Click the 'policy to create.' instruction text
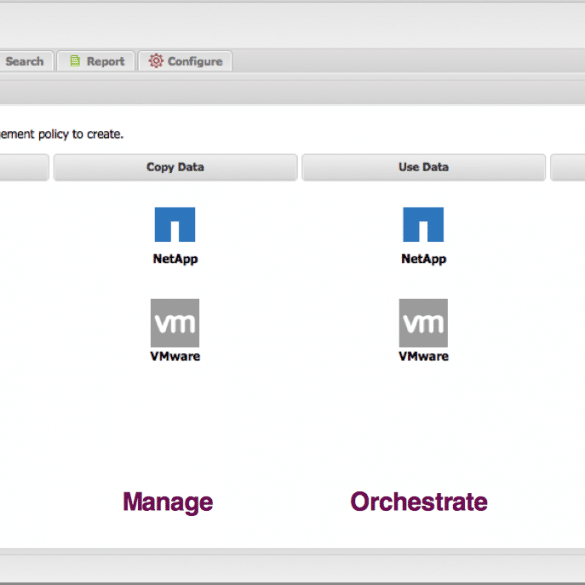Image resolution: width=585 pixels, height=585 pixels. [x=81, y=134]
